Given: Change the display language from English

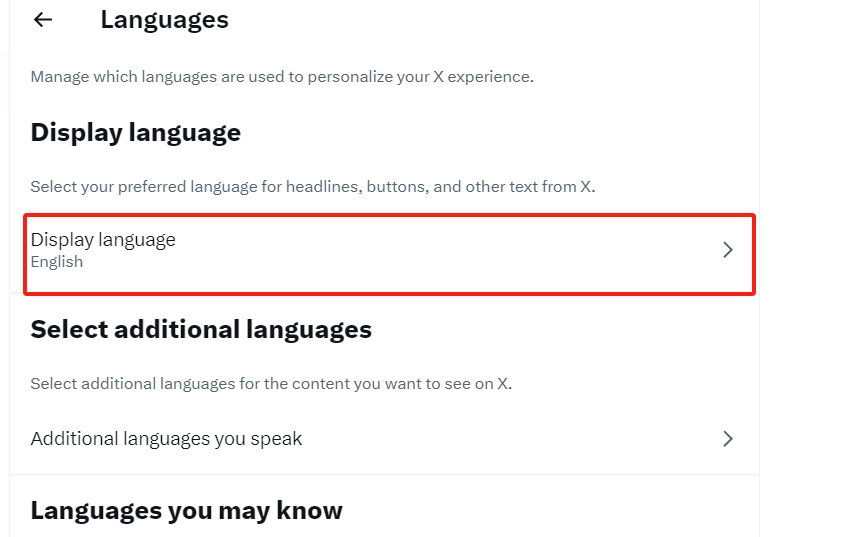Looking at the screenshot, I should [x=389, y=250].
